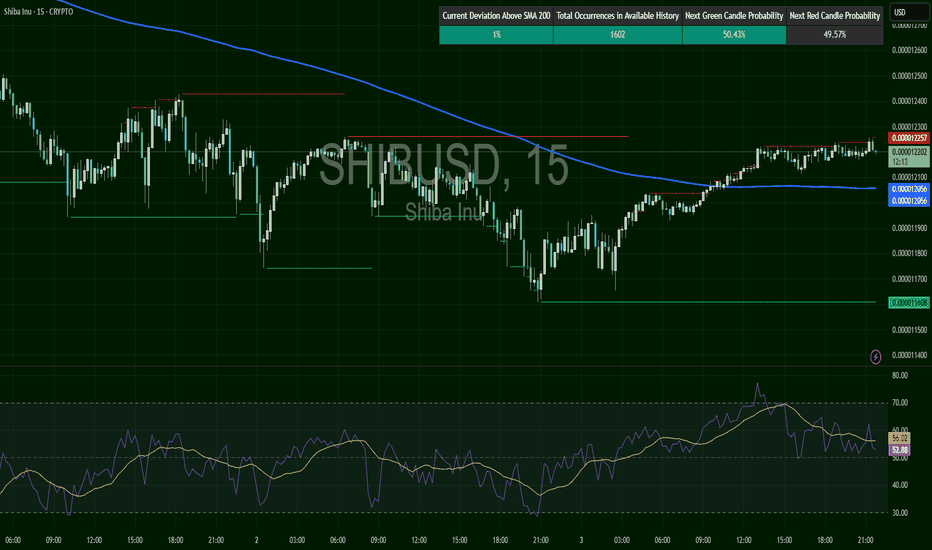The image size is (932, 550).
Task: Click the 1602 occurrences value cell
Action: click(618, 35)
